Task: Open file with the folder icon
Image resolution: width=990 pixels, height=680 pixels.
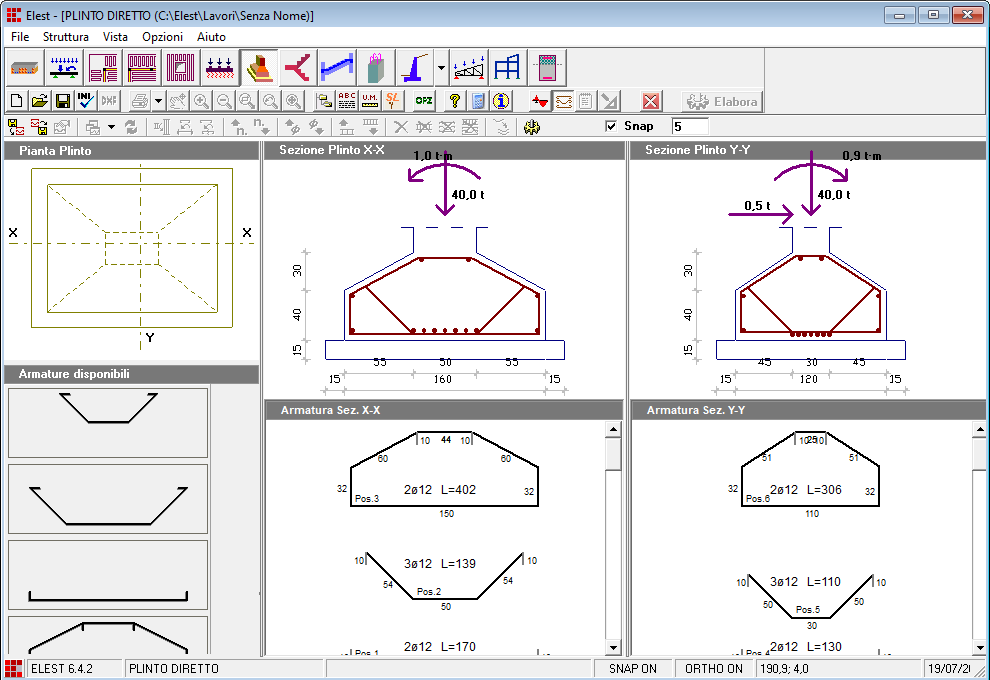Action: point(40,101)
